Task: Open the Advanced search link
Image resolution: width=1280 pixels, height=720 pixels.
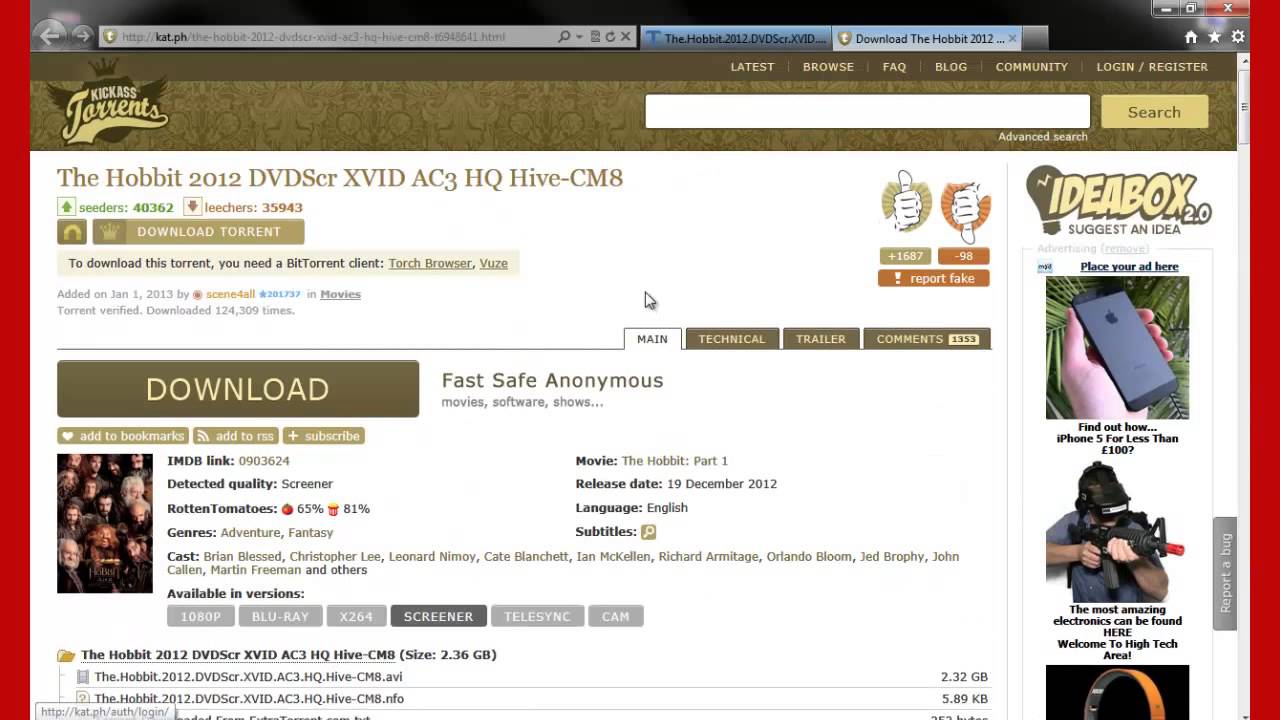Action: (x=1042, y=137)
